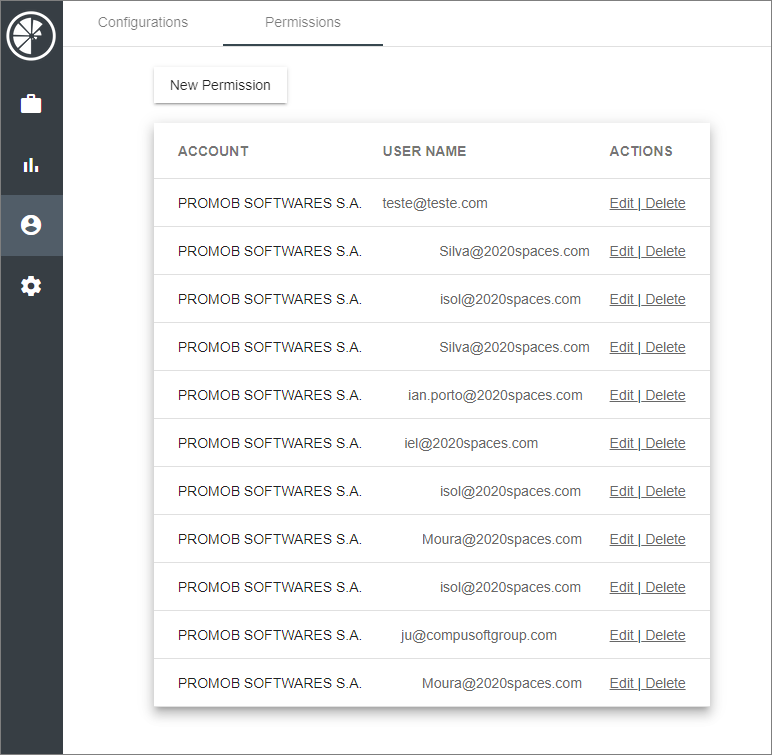Image resolution: width=772 pixels, height=755 pixels.
Task: Select the iel@2020spaces.com user name cell
Action: point(471,443)
